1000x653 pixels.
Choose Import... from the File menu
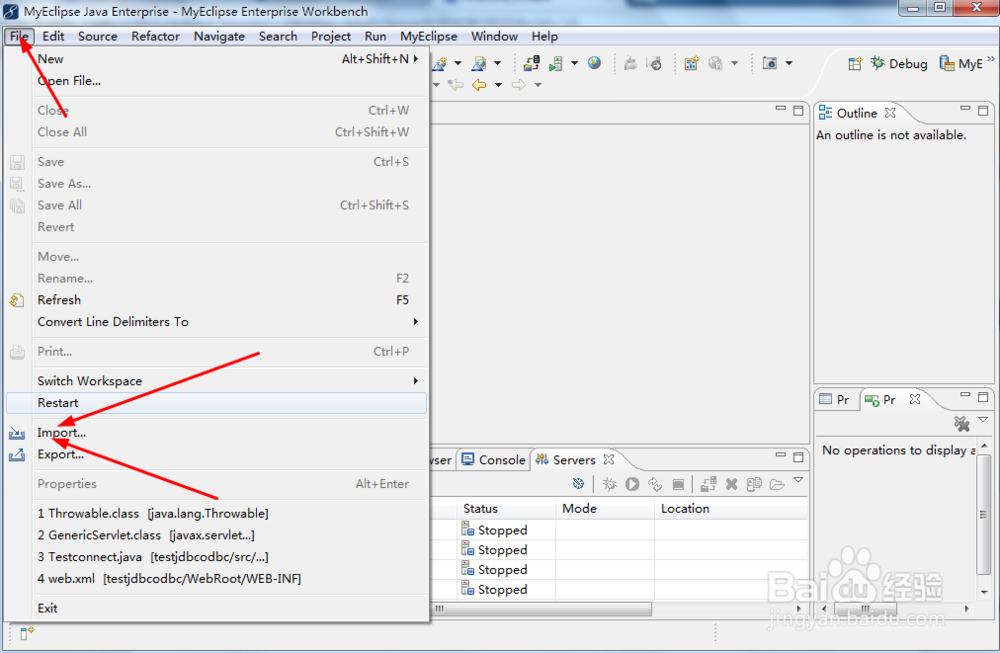[216, 432]
